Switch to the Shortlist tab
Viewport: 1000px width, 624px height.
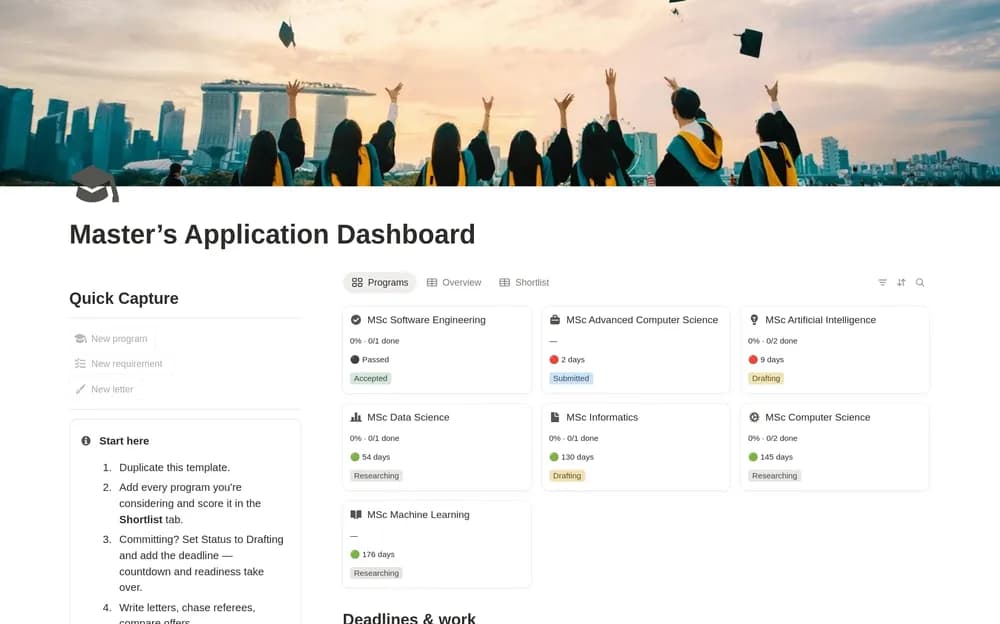(x=524, y=282)
